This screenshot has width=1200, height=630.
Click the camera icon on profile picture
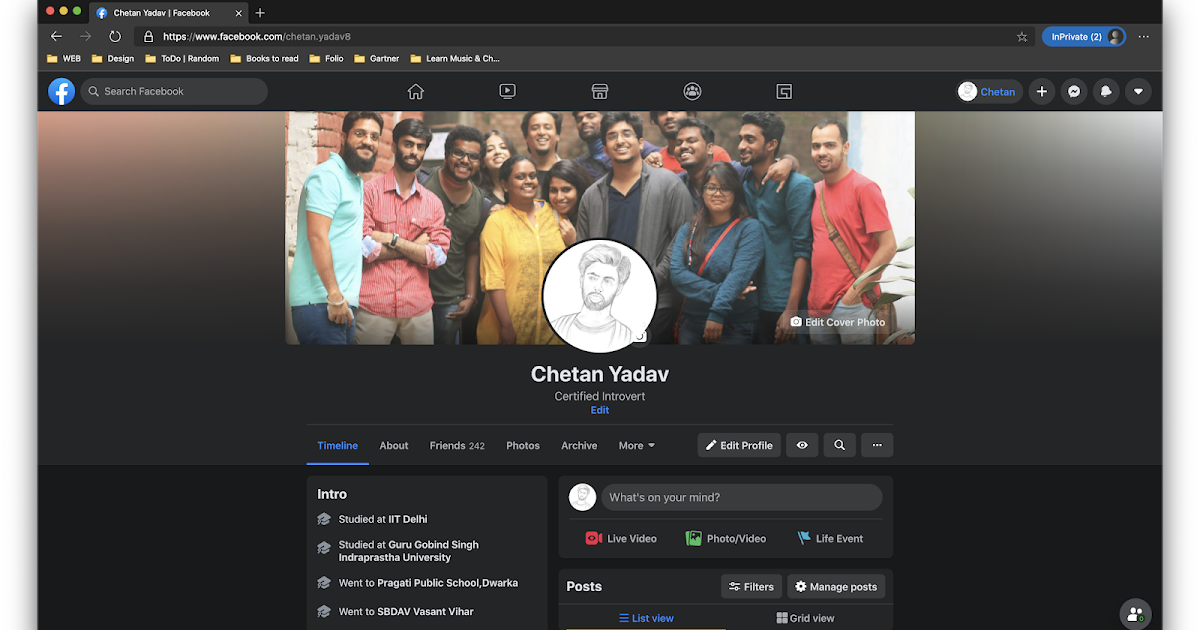[639, 336]
